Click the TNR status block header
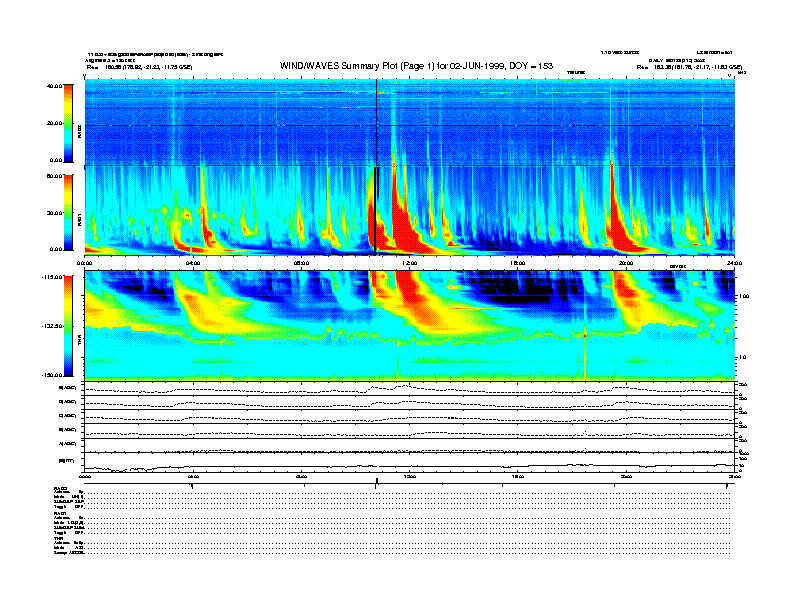This screenshot has height=612, width=792. click(58, 538)
